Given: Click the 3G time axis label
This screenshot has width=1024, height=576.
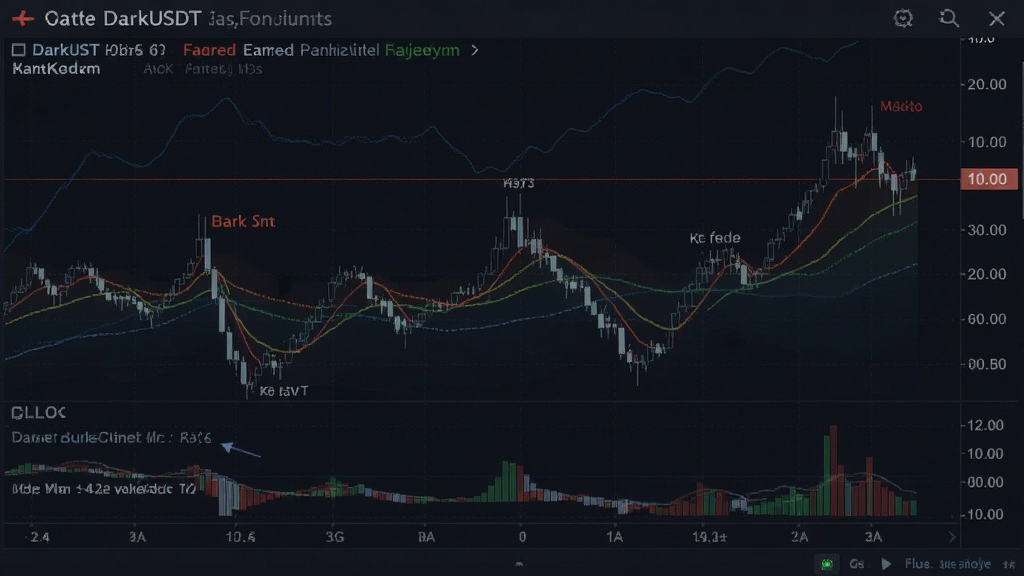Looking at the screenshot, I should pos(334,537).
